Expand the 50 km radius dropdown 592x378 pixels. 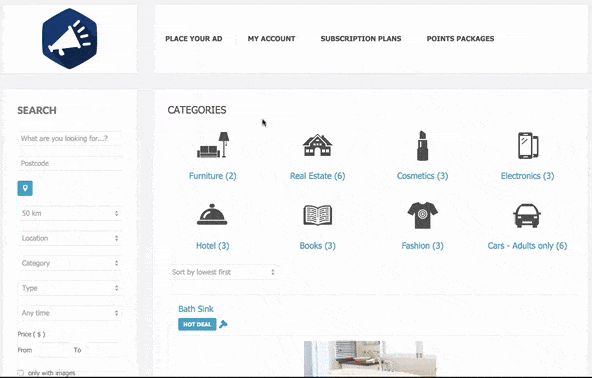click(x=70, y=213)
